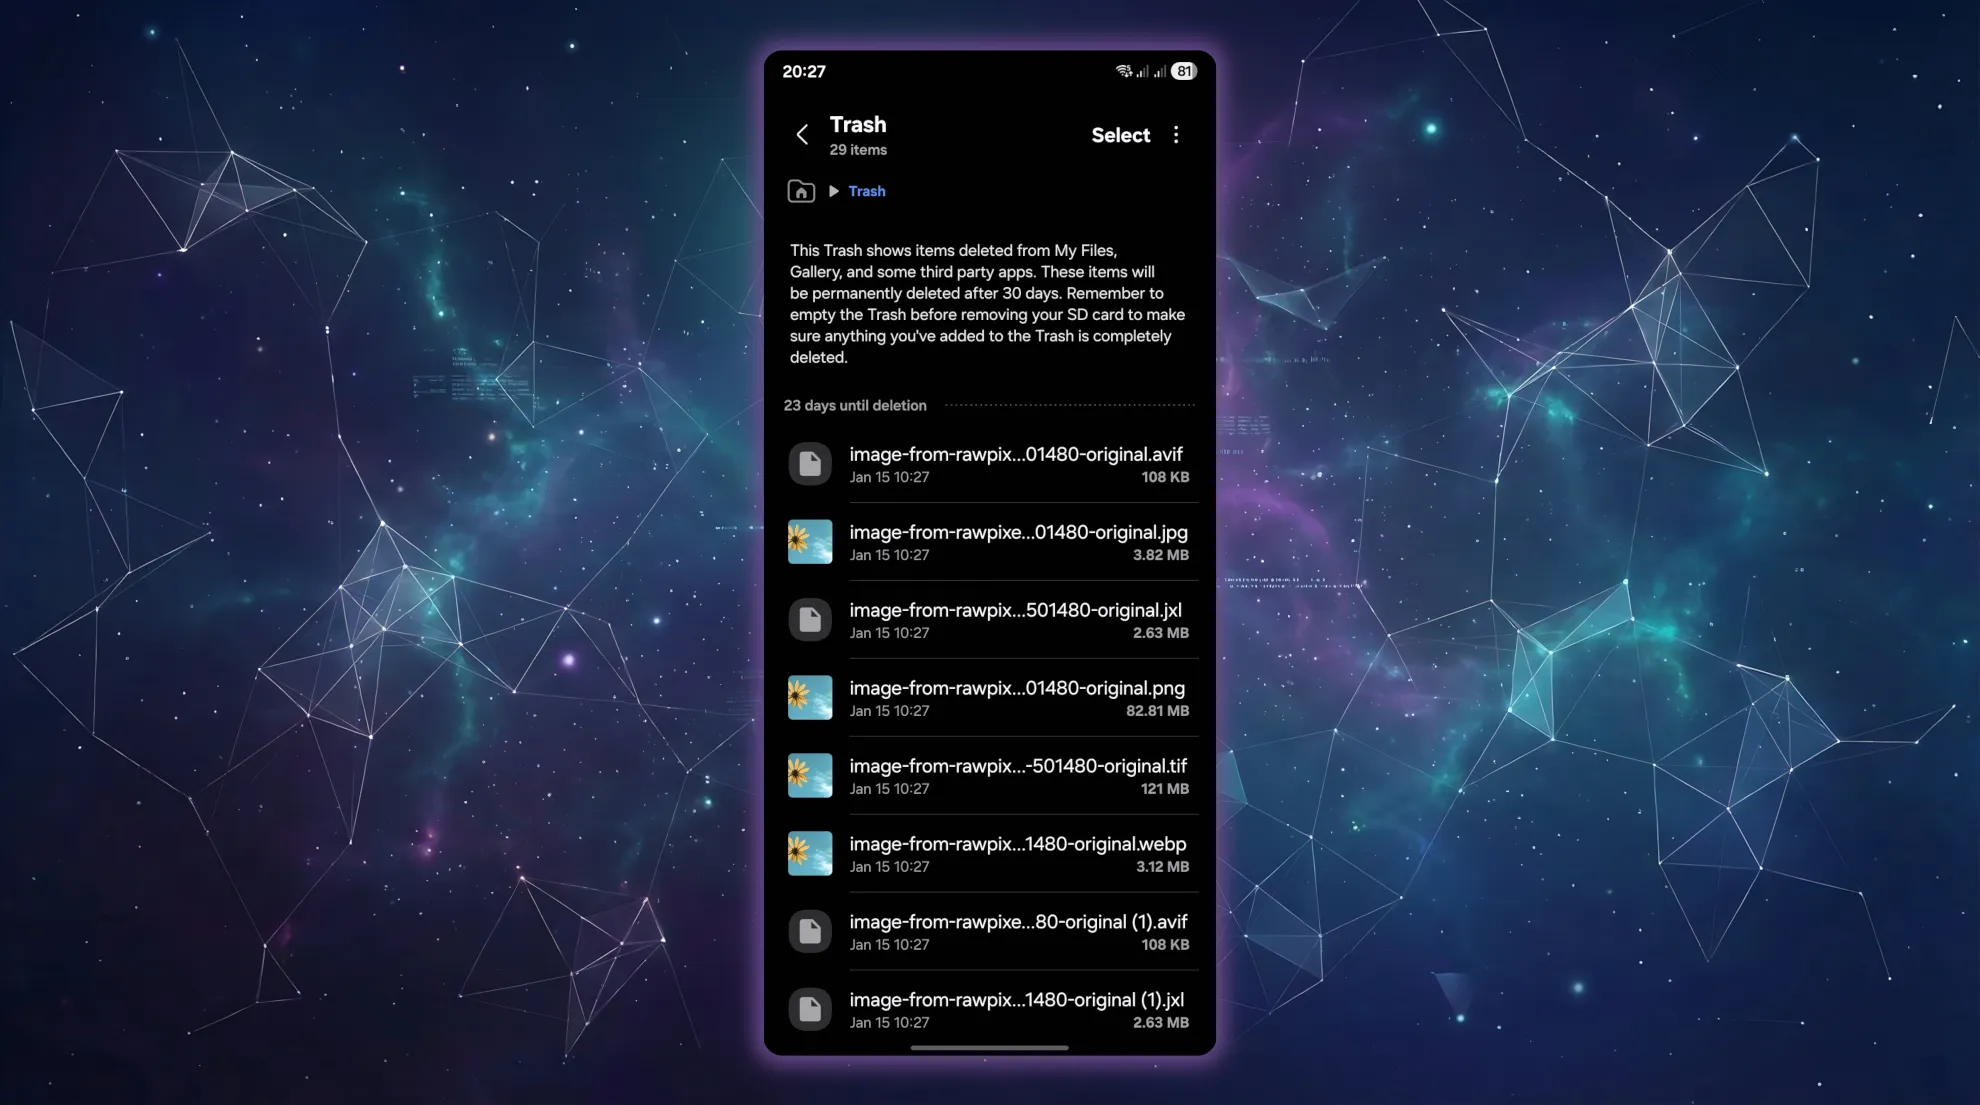
Task: Tap the battery indicator showing 81
Action: click(1184, 71)
